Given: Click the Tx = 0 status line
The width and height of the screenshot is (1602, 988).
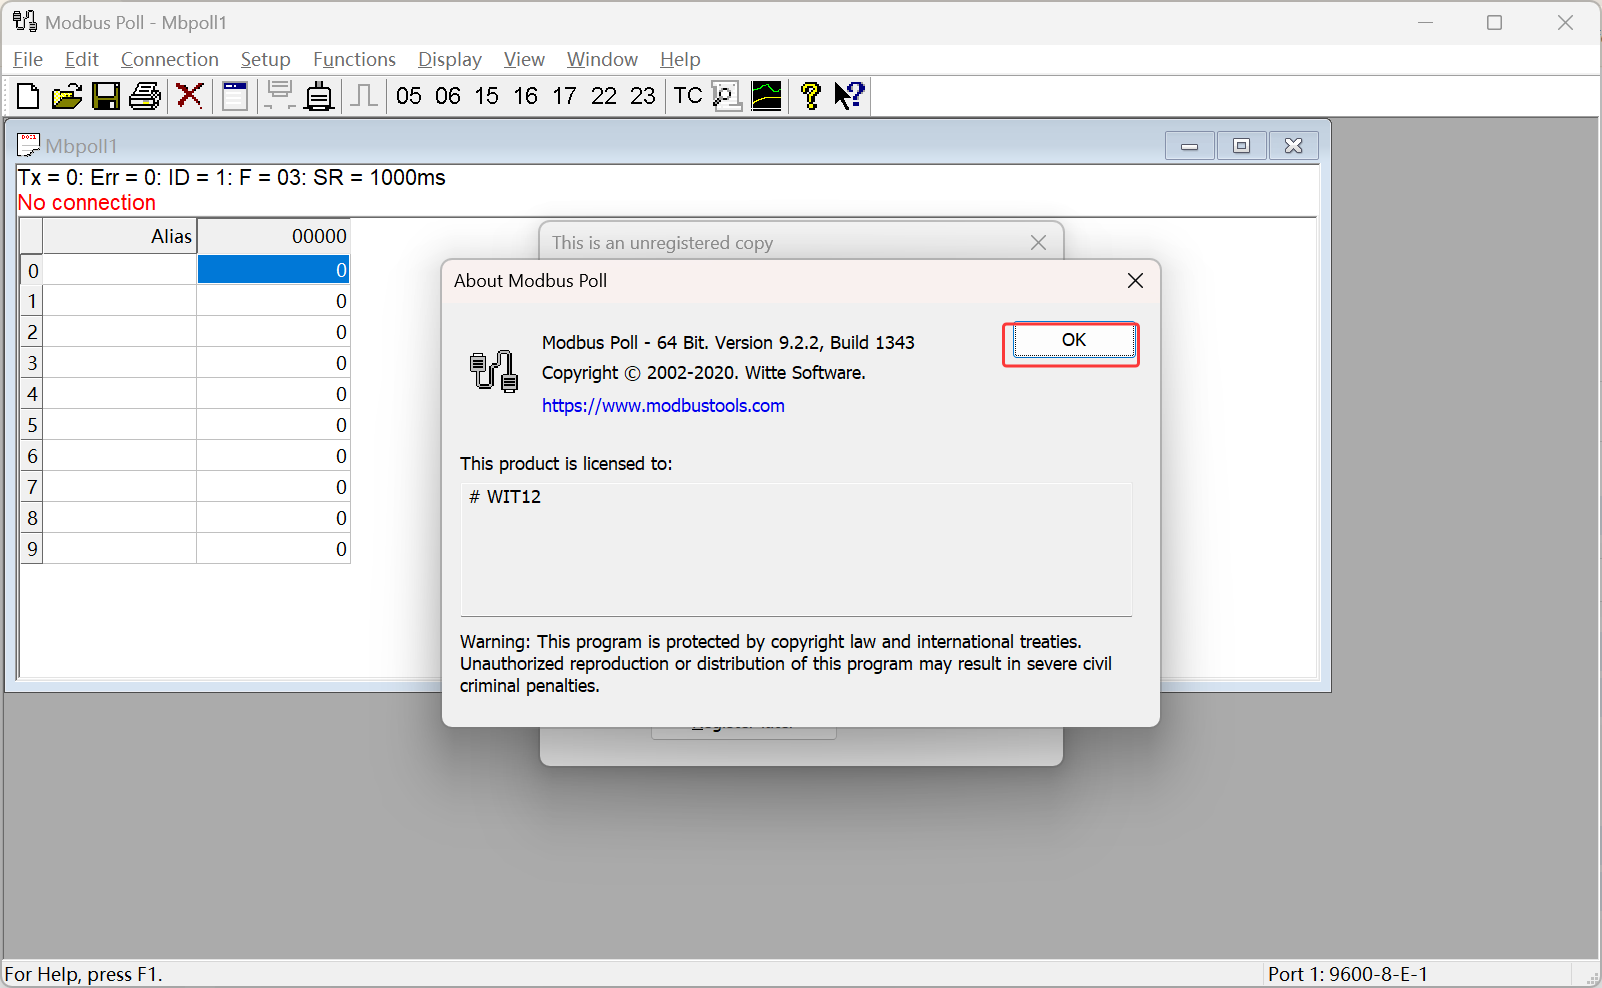Looking at the screenshot, I should 232,178.
